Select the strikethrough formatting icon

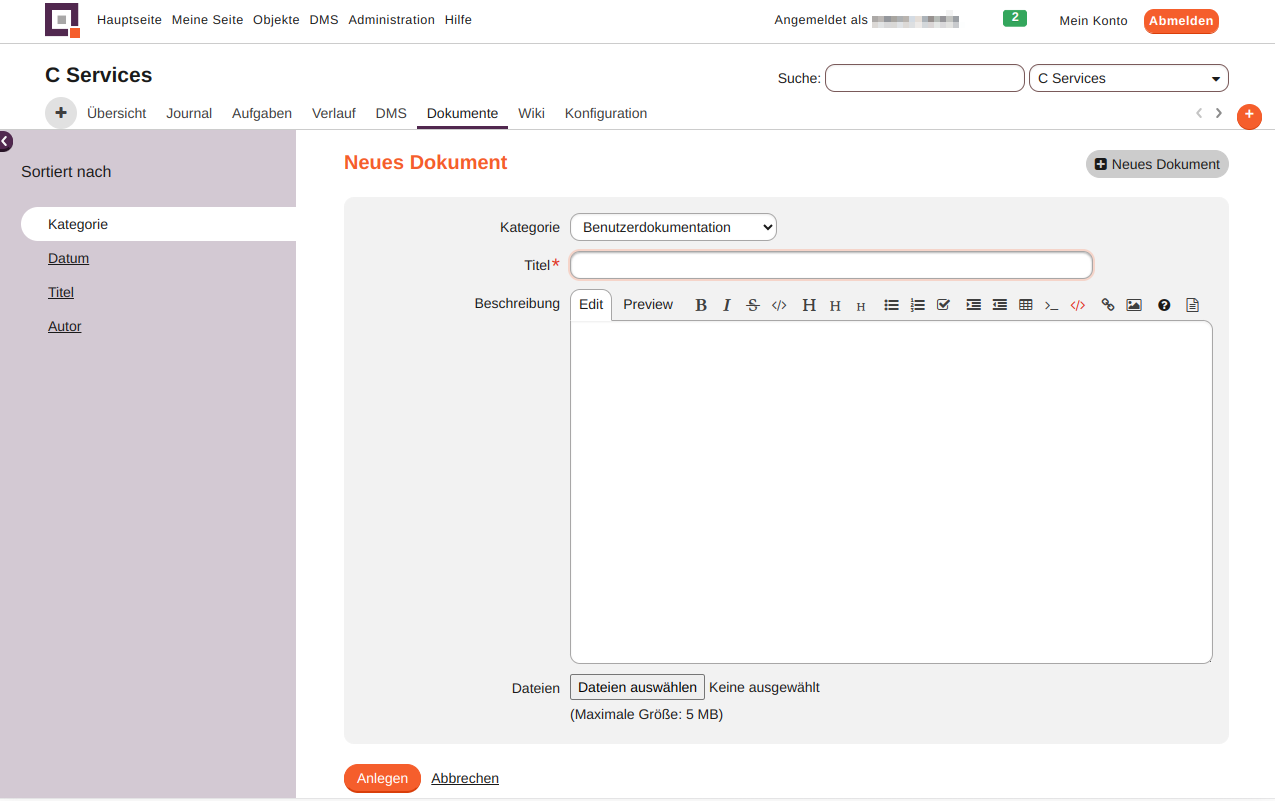[x=753, y=305]
